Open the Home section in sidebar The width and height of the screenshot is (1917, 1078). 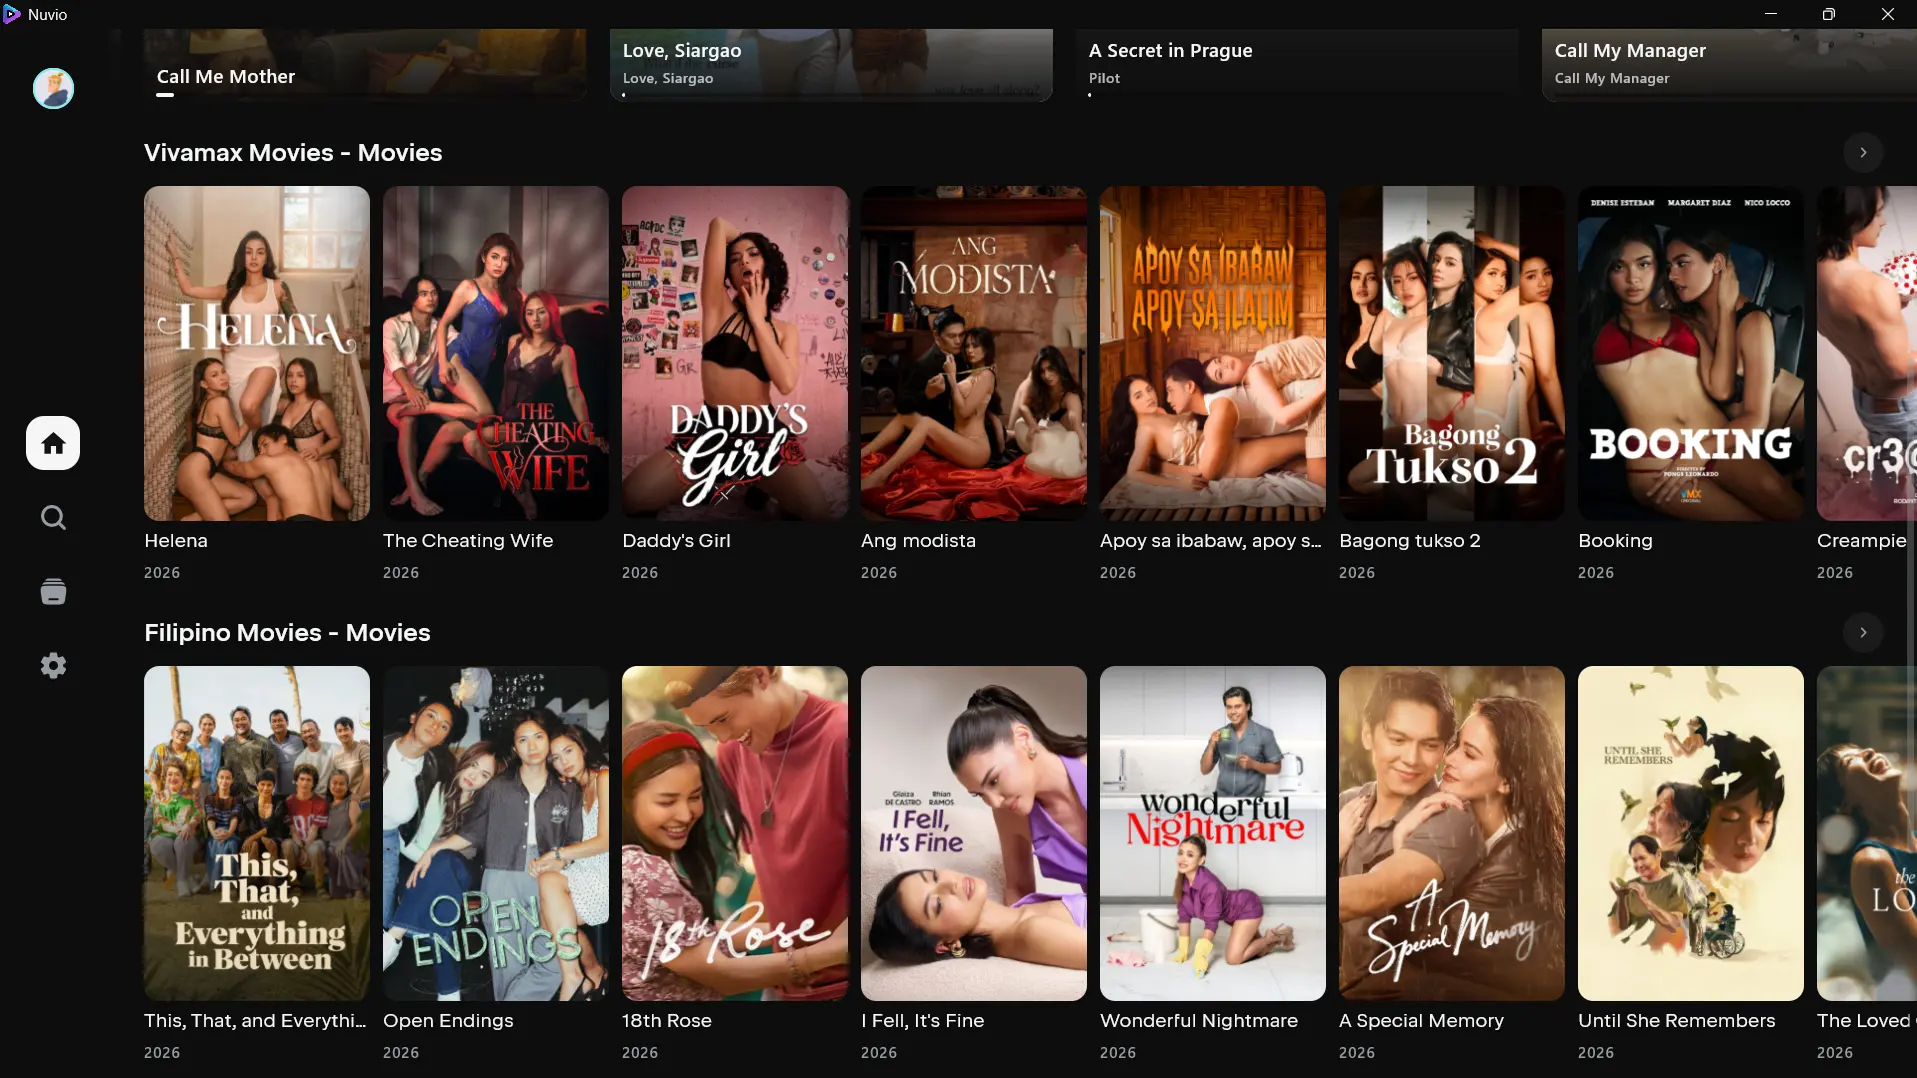pos(53,443)
